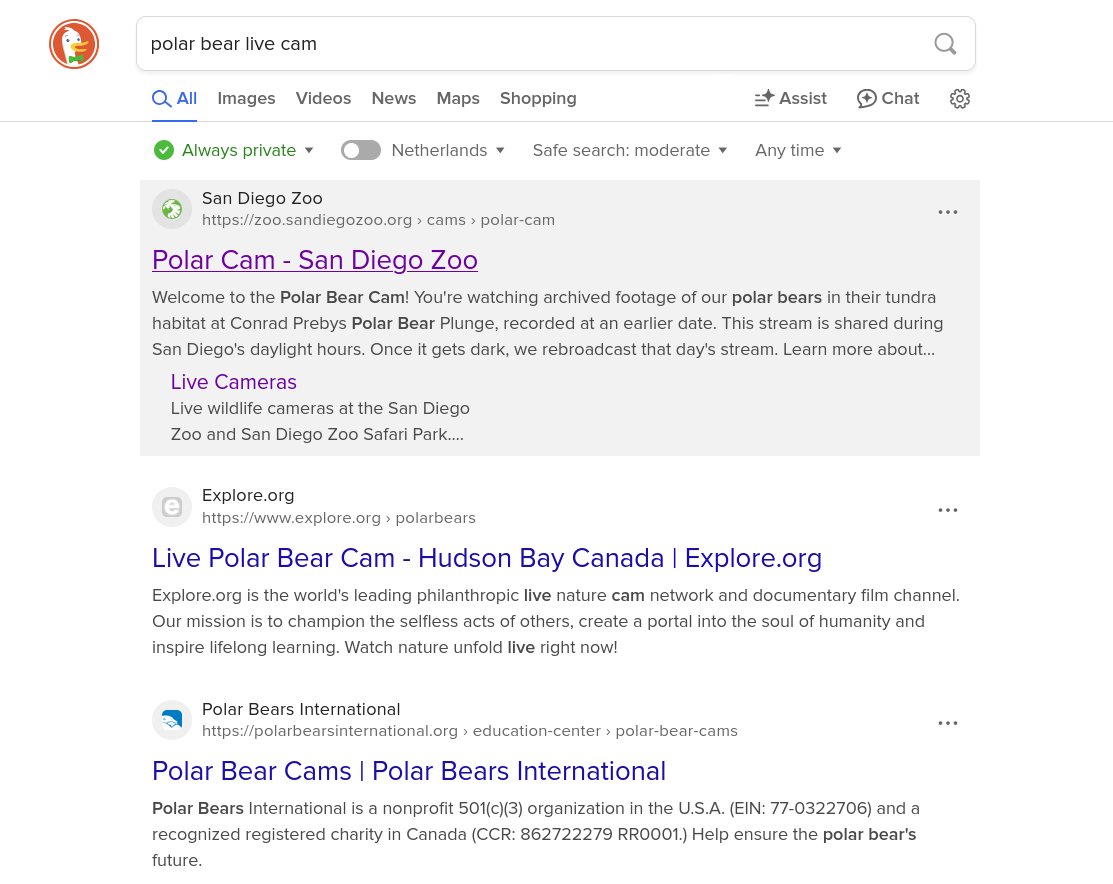Open the Assist feature

791,99
